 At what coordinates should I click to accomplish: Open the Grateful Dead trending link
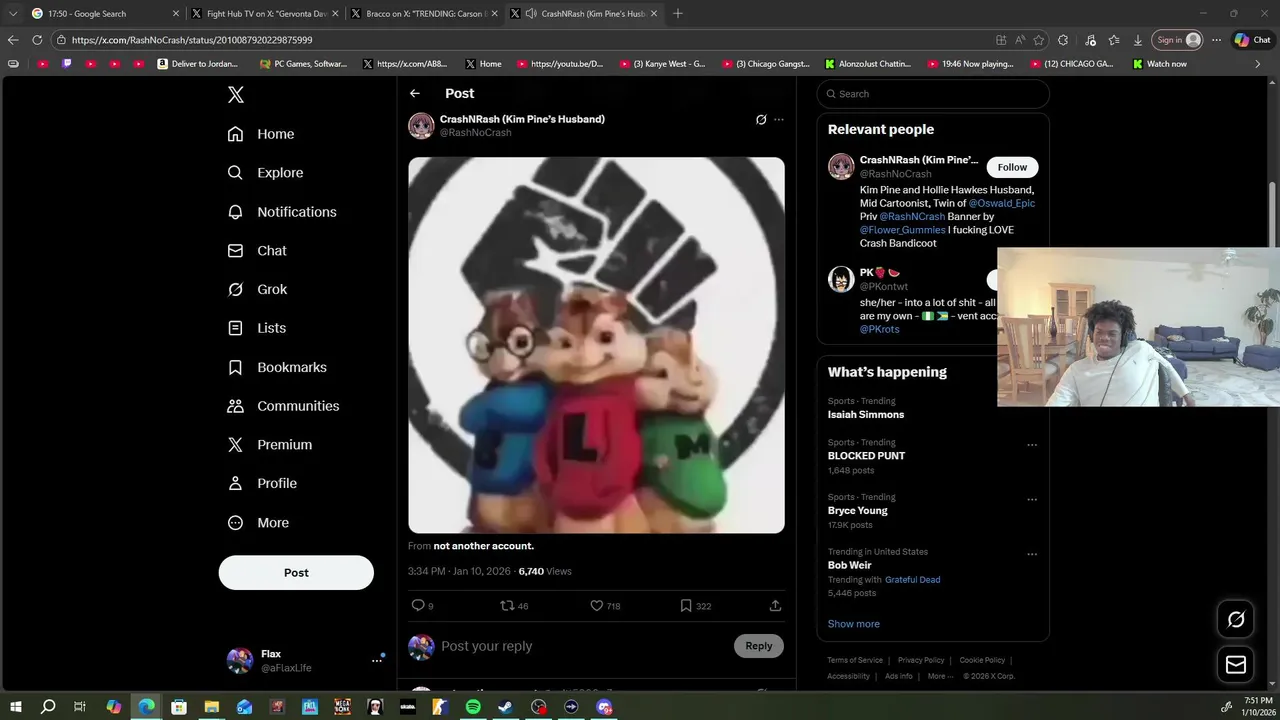coord(912,580)
